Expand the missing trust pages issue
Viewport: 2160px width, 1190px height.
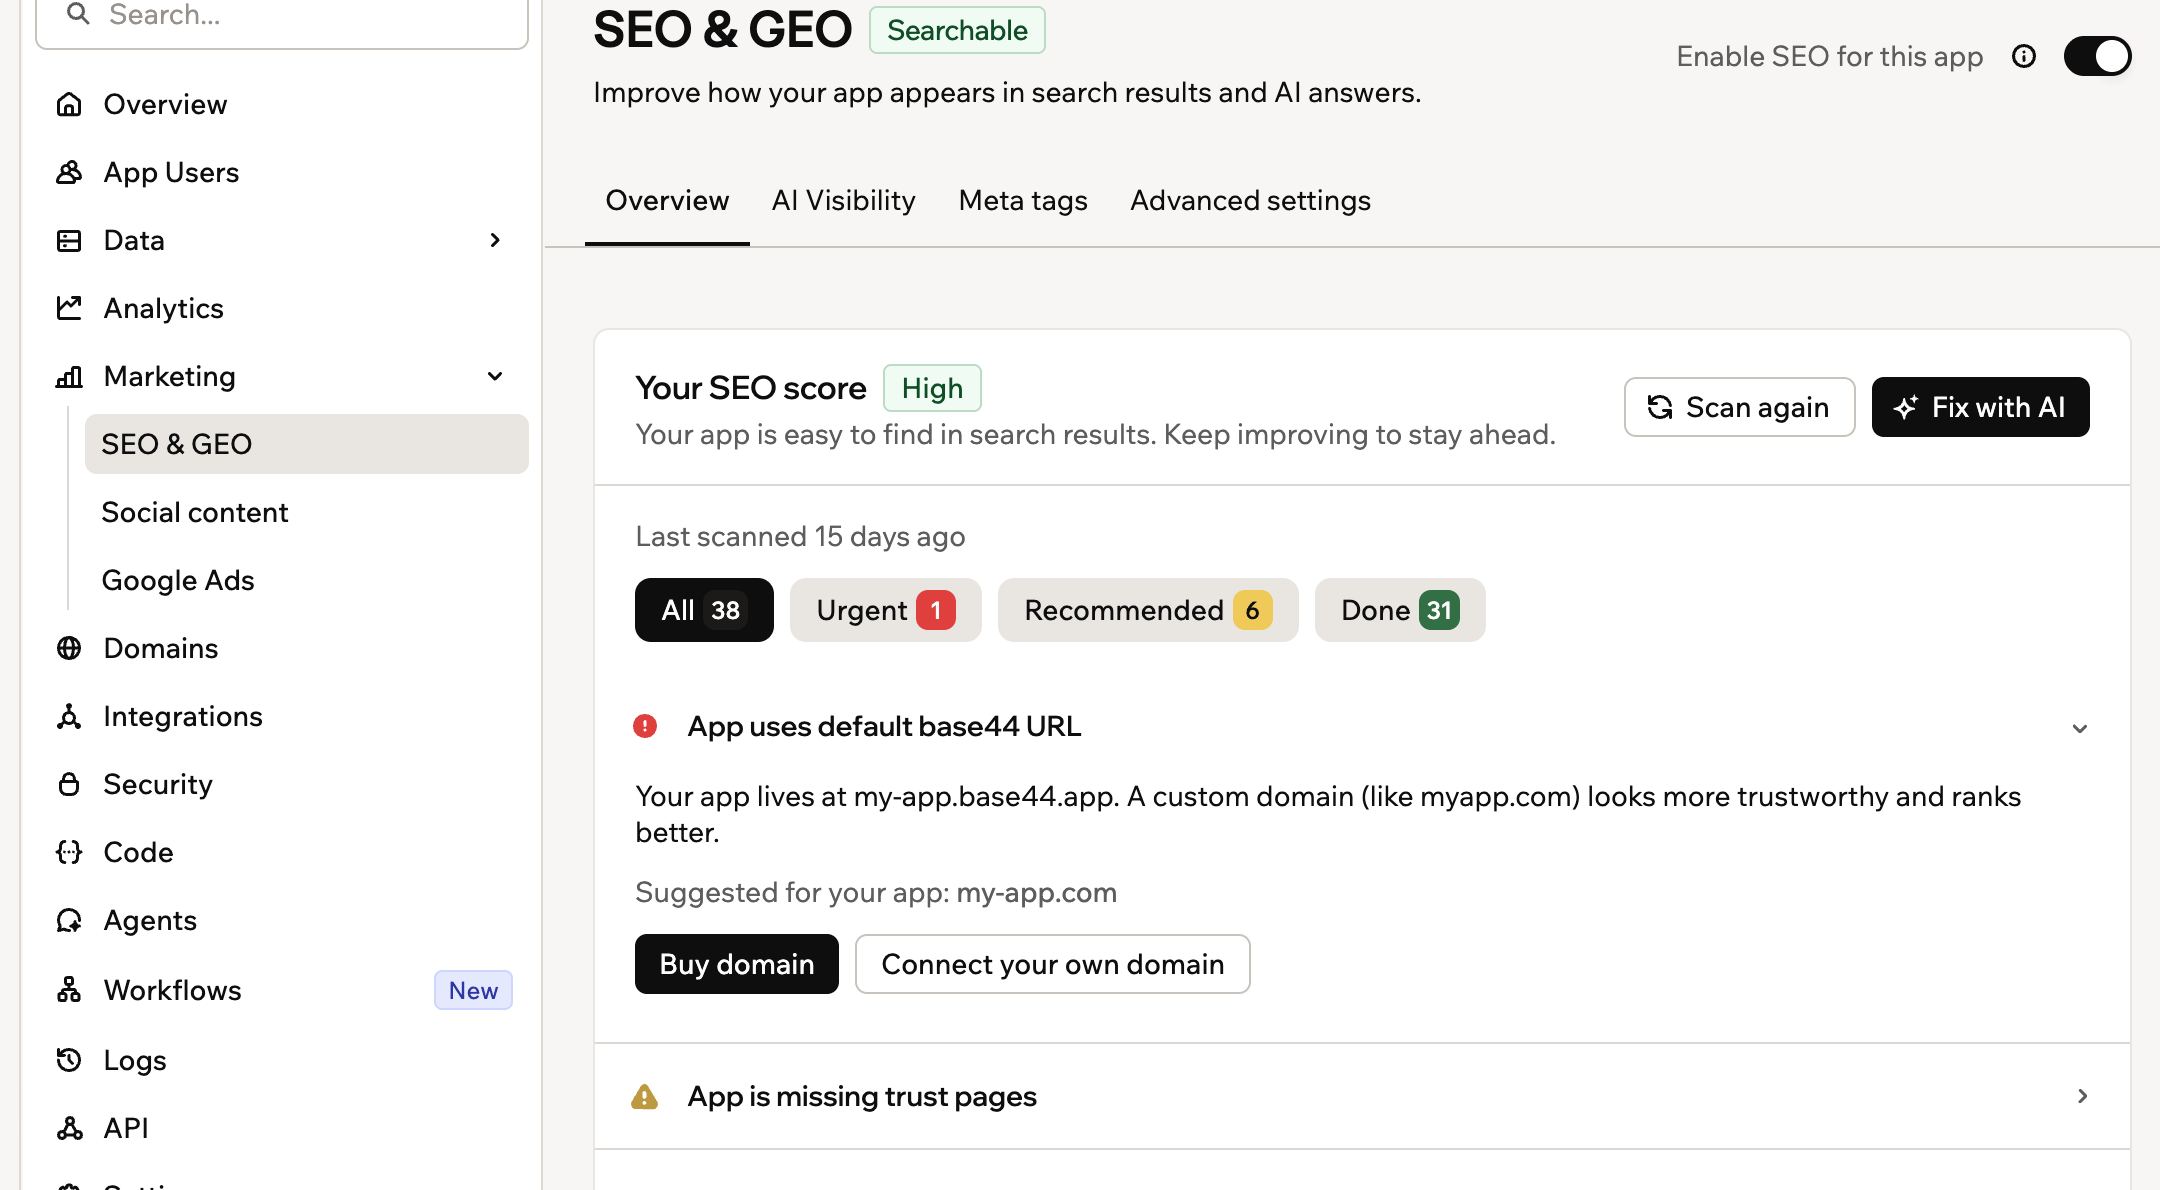(2082, 1096)
